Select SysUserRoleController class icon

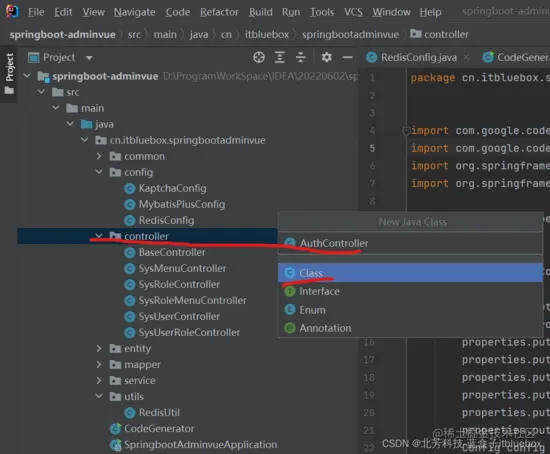130,332
